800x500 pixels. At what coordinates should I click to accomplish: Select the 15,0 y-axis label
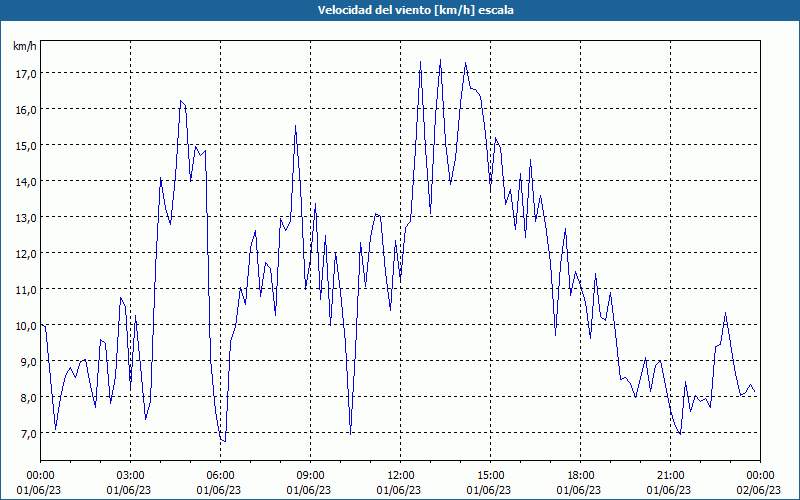(x=26, y=145)
